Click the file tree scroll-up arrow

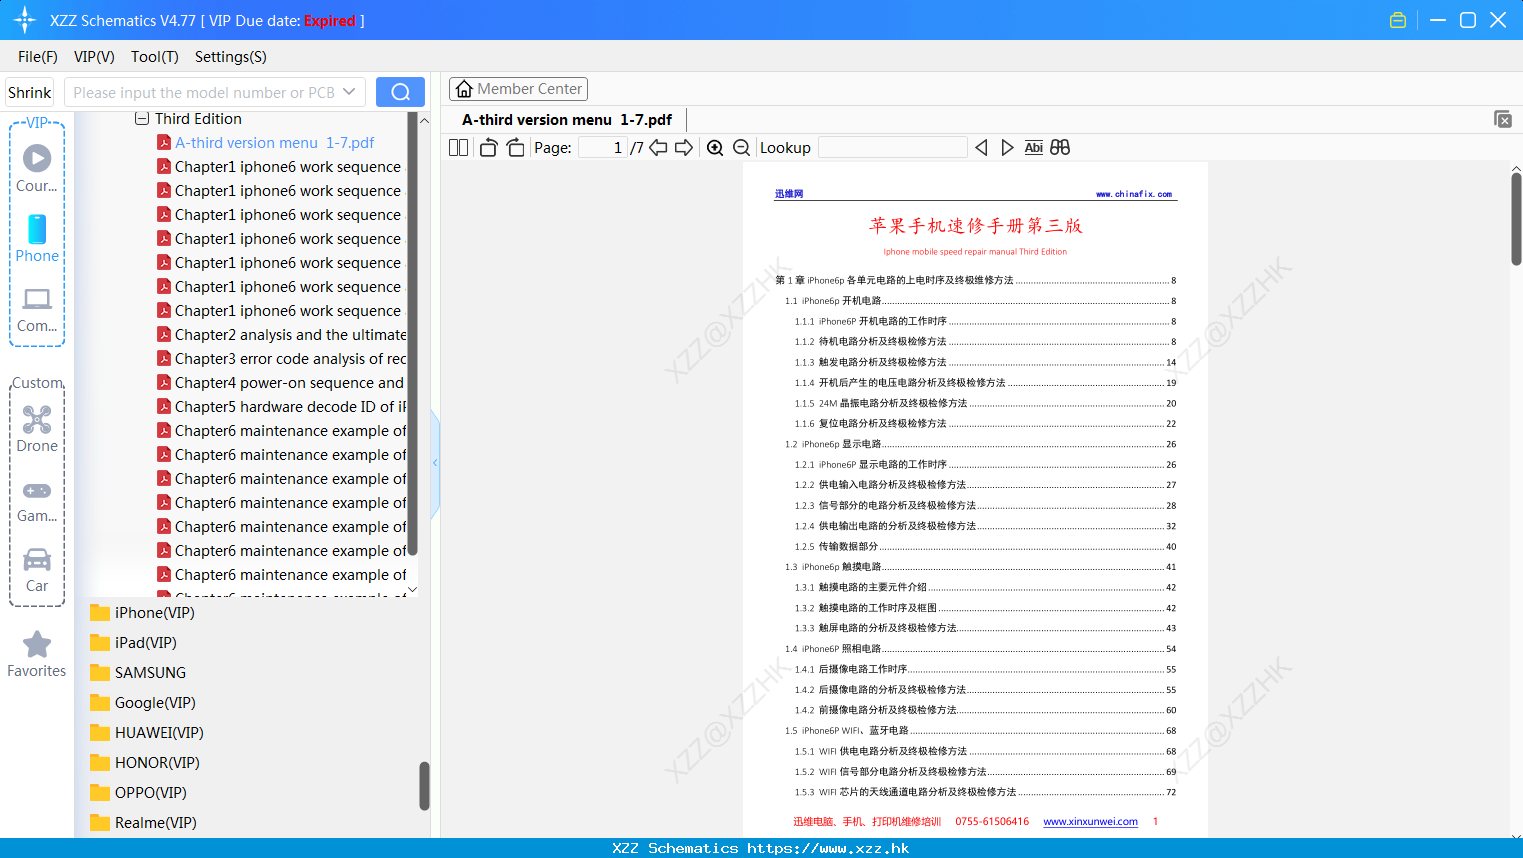[424, 120]
